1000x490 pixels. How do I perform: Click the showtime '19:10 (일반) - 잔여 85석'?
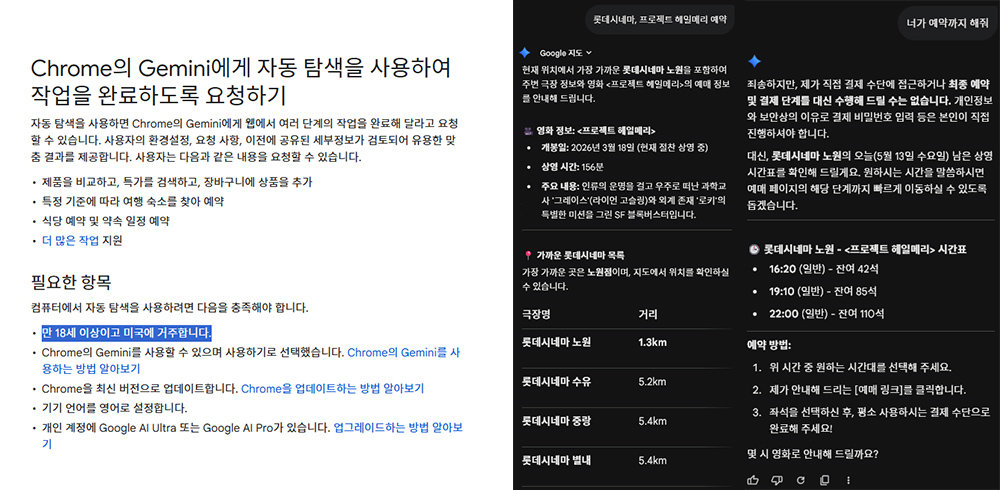[823, 292]
